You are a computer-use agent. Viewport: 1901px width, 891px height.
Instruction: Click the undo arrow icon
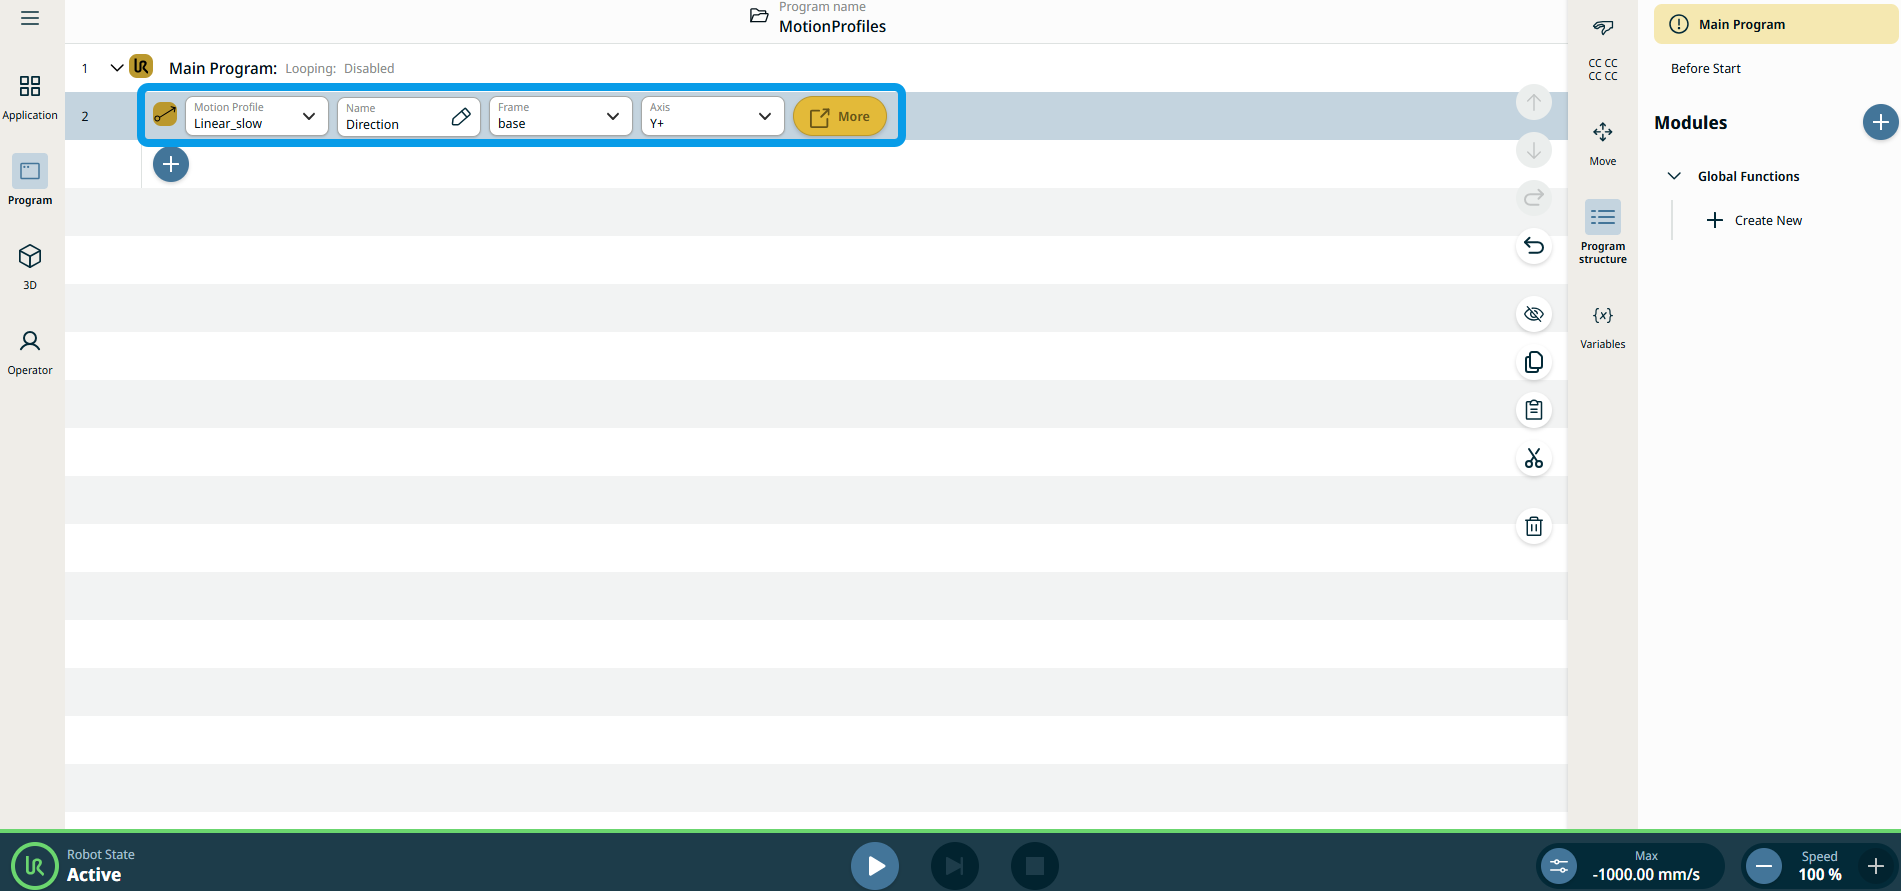(1533, 246)
